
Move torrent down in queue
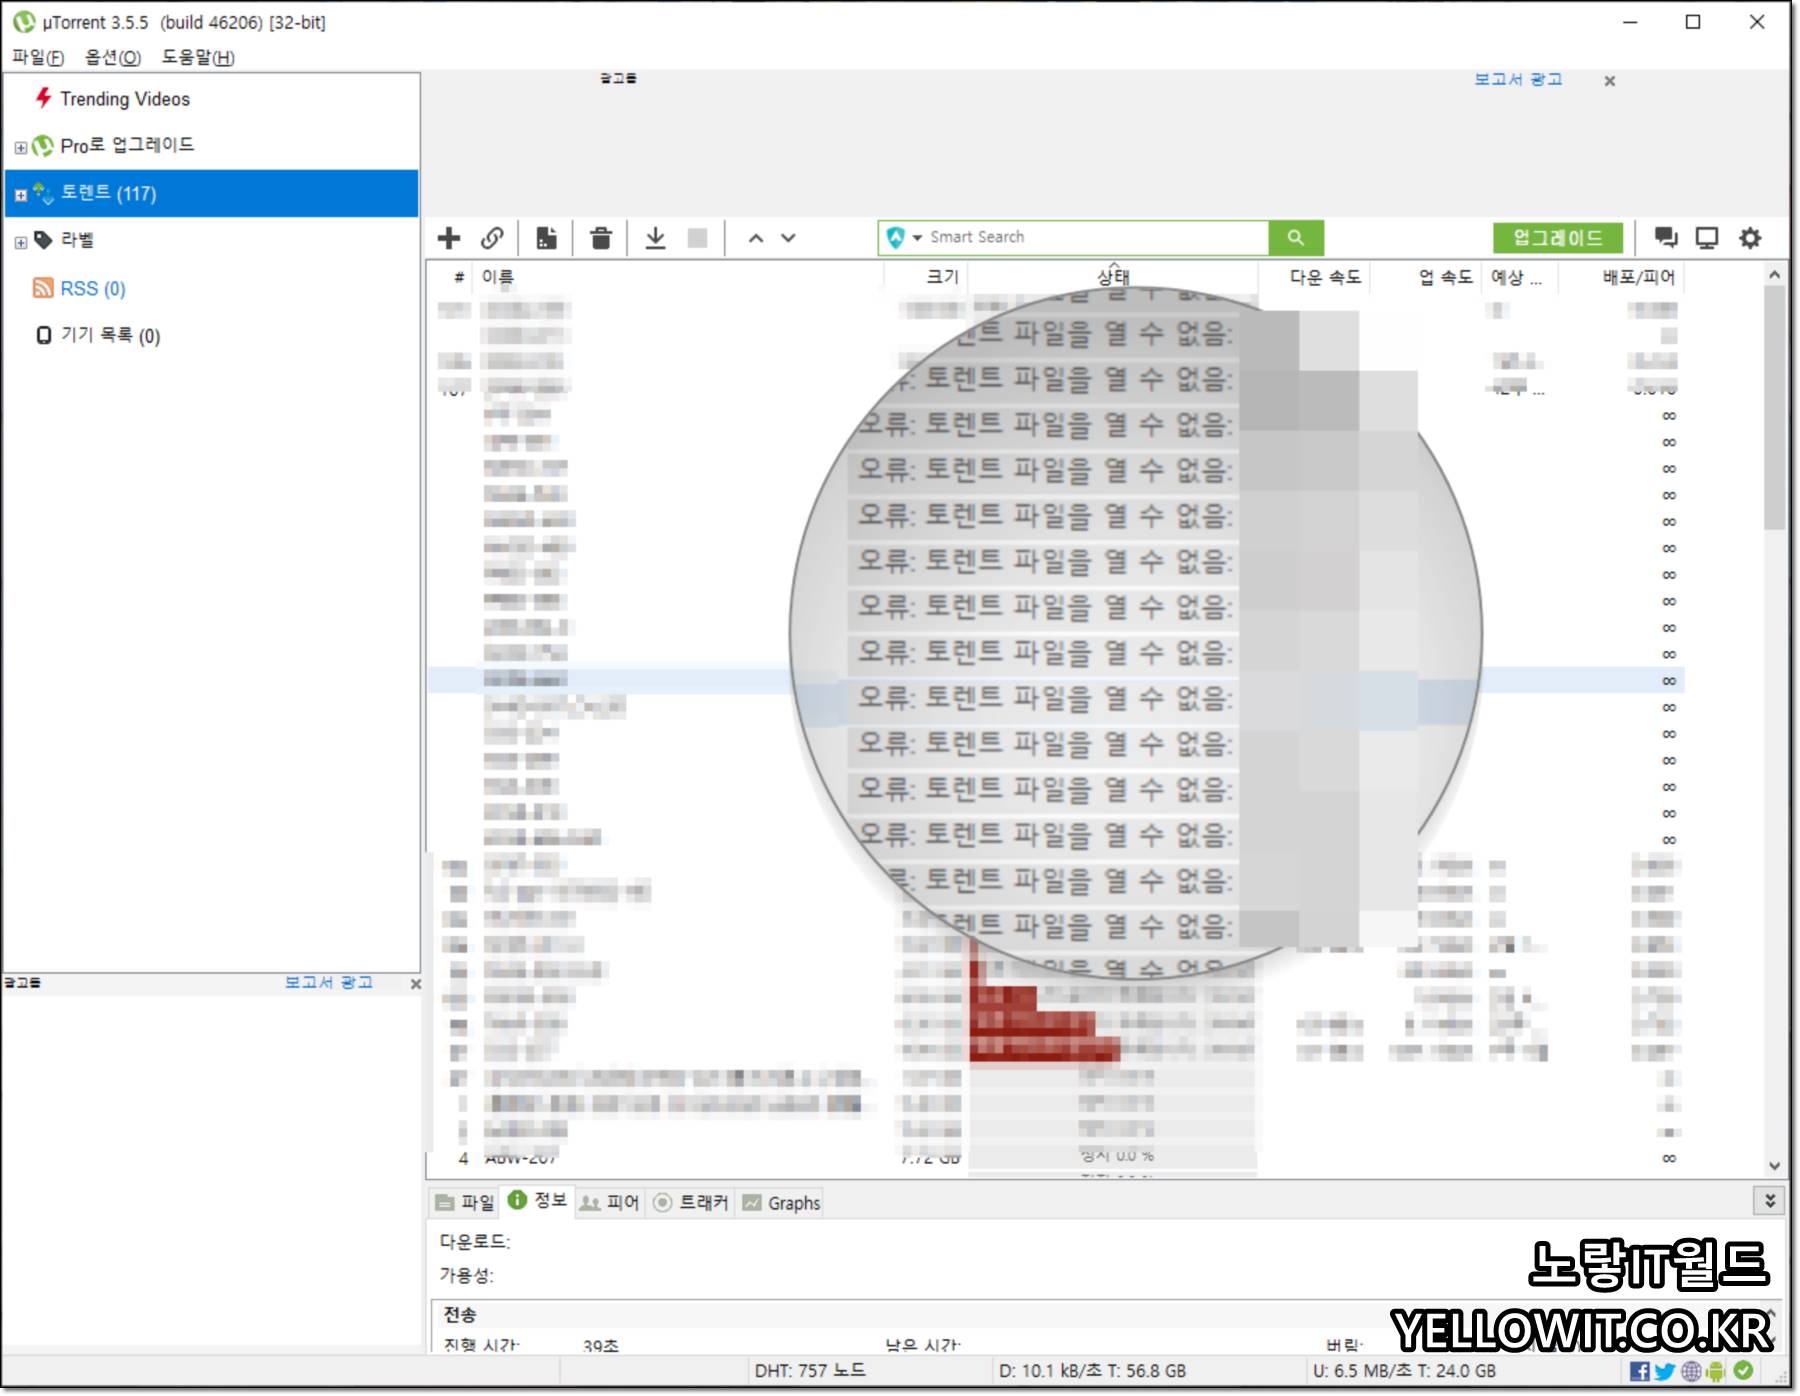click(x=789, y=238)
